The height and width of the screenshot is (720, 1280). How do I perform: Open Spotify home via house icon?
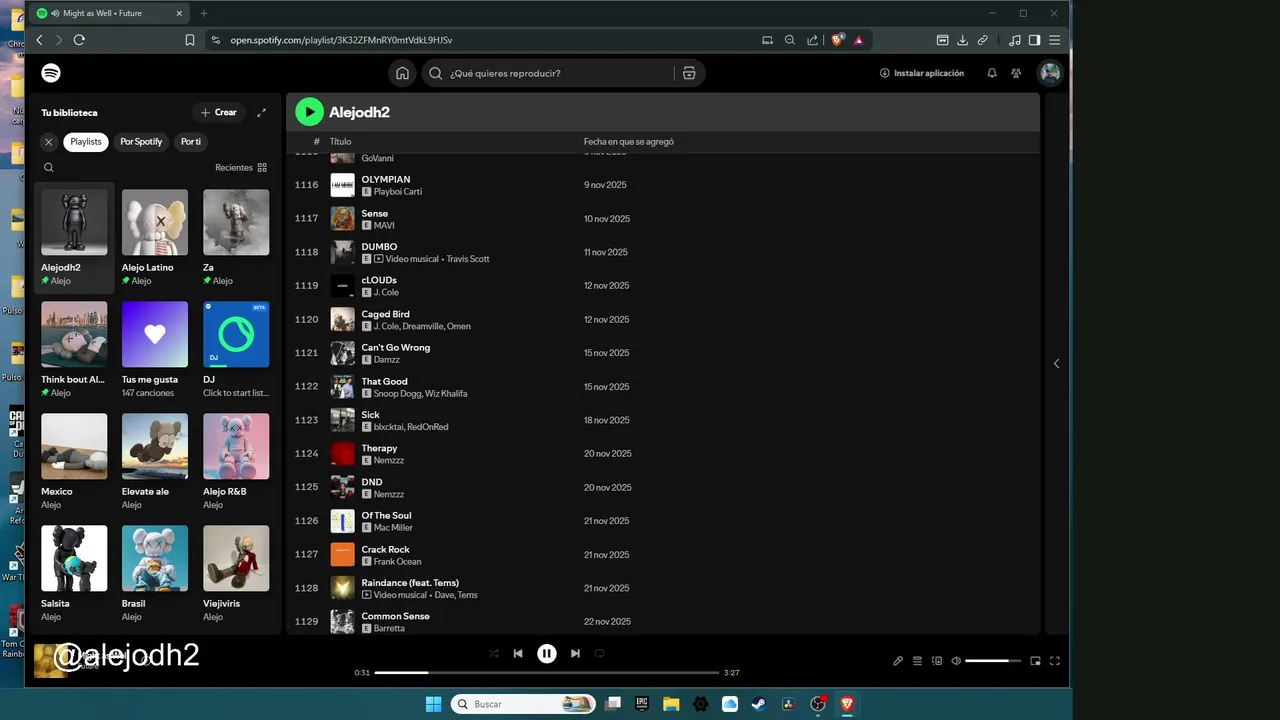point(402,73)
